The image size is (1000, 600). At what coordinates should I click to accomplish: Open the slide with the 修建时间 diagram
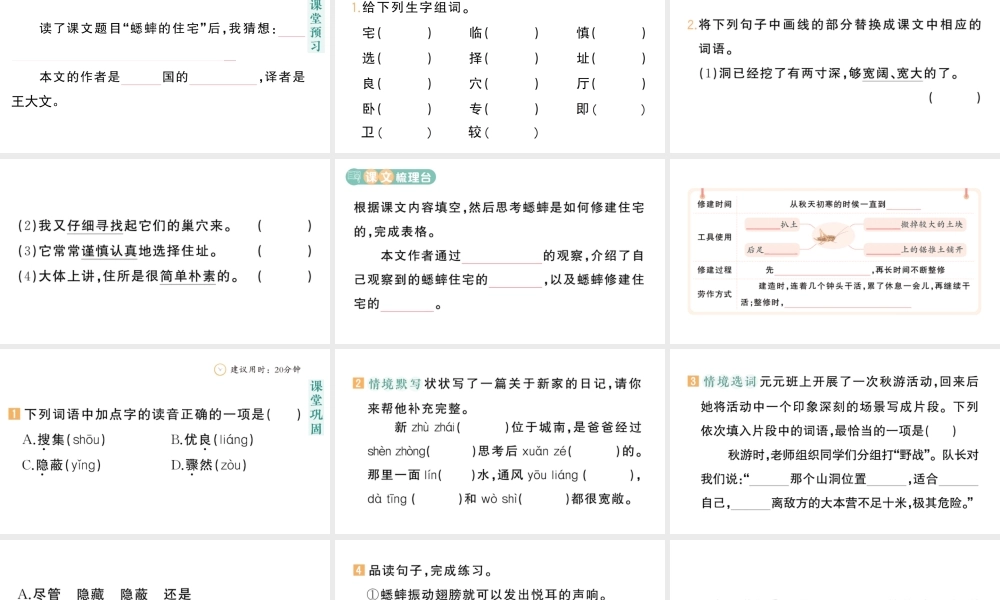pyautogui.click(x=835, y=251)
